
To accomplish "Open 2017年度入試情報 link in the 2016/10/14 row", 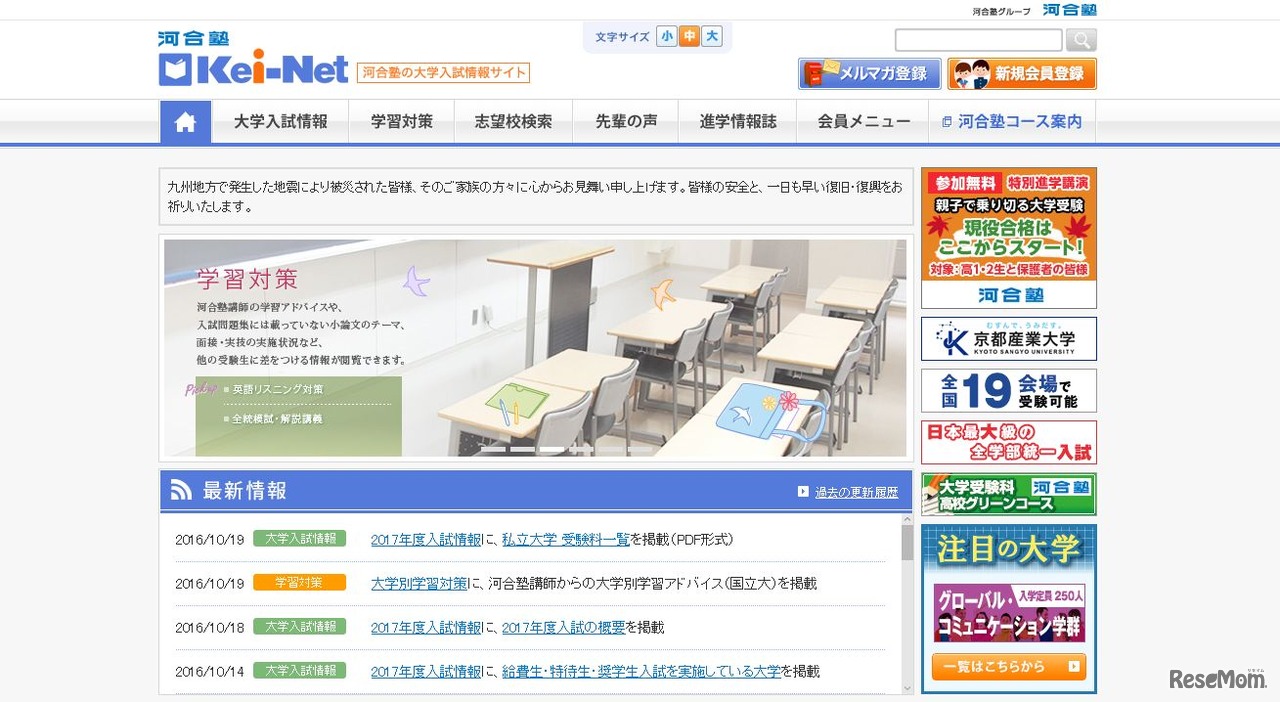I will click(x=426, y=671).
